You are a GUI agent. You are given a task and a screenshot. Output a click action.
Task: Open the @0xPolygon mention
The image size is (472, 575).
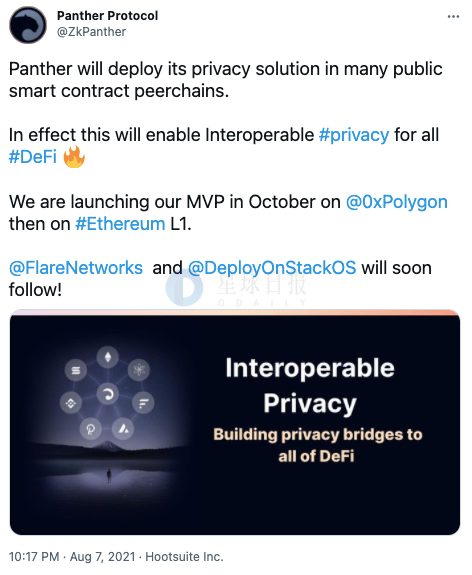[x=397, y=202]
